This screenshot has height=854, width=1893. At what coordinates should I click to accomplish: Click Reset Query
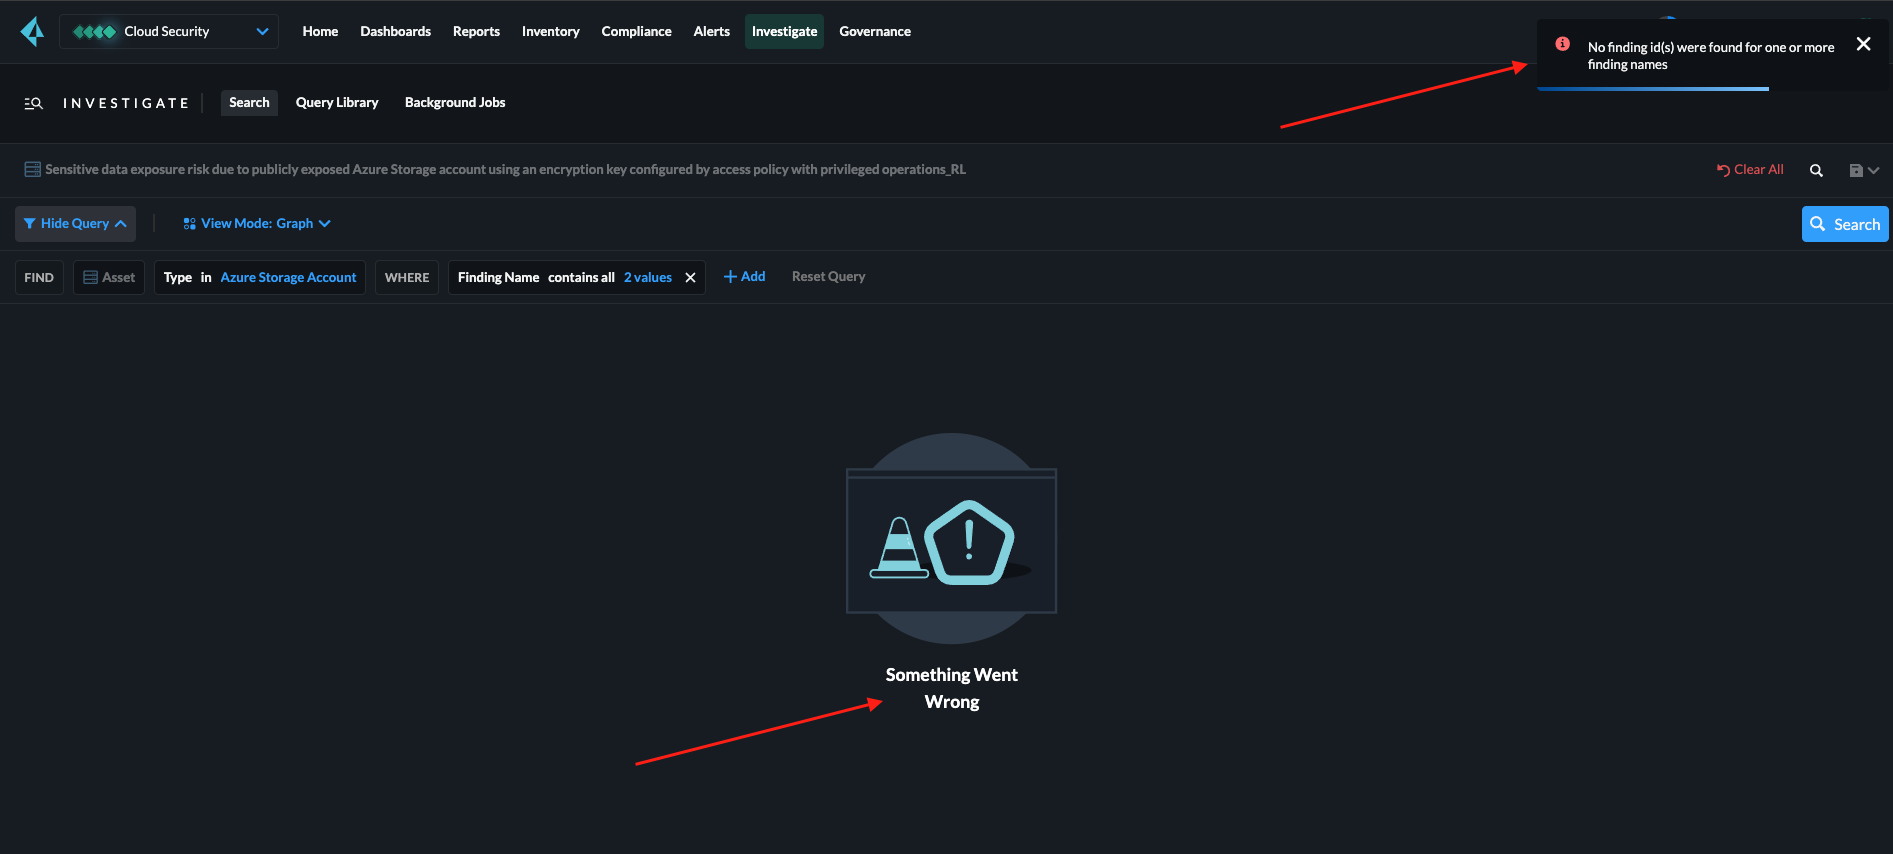[x=828, y=277]
